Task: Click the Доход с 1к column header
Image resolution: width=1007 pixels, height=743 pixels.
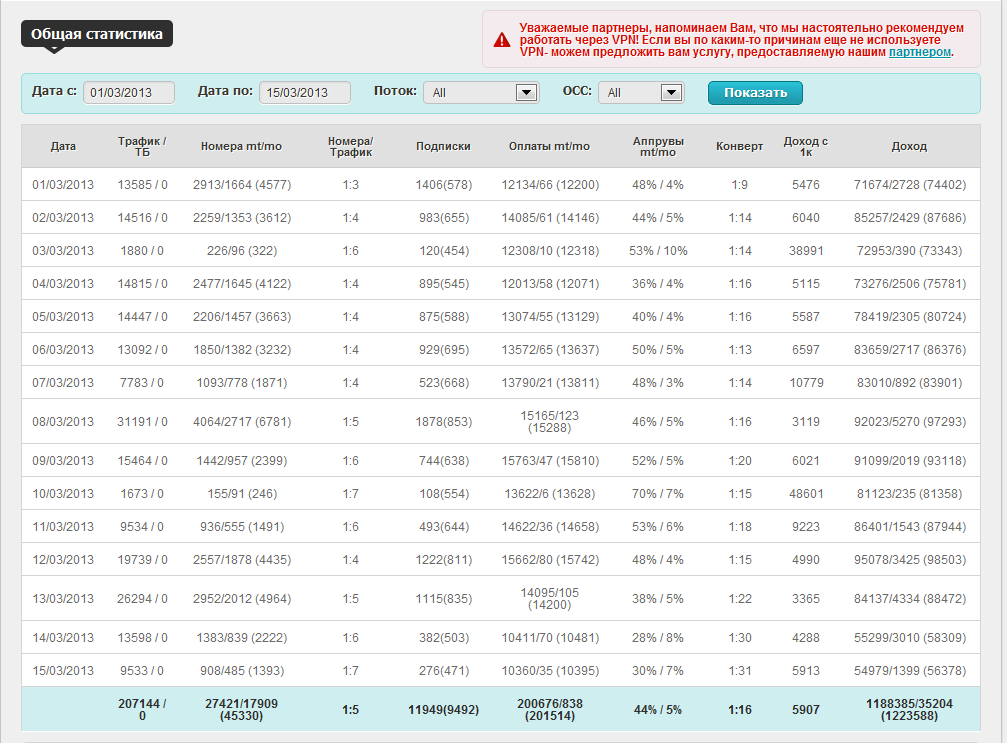Action: pyautogui.click(x=805, y=146)
